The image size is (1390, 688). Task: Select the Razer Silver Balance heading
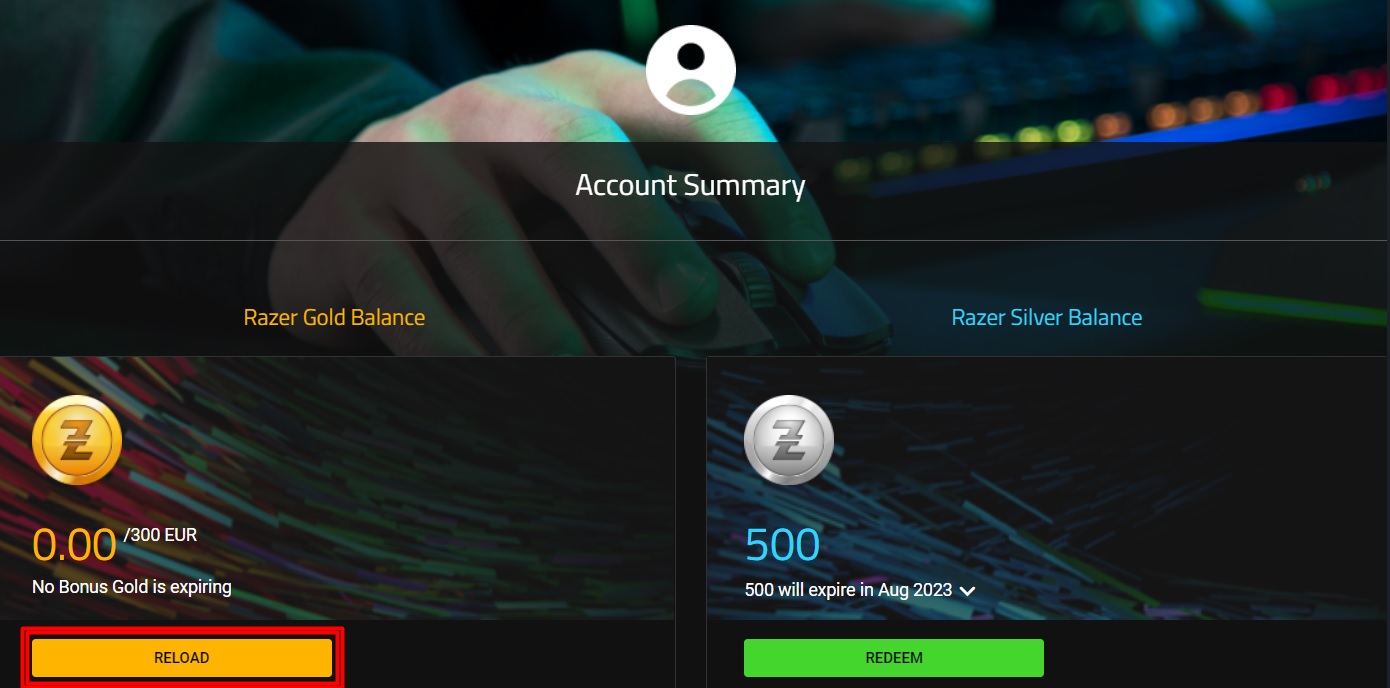[1046, 318]
